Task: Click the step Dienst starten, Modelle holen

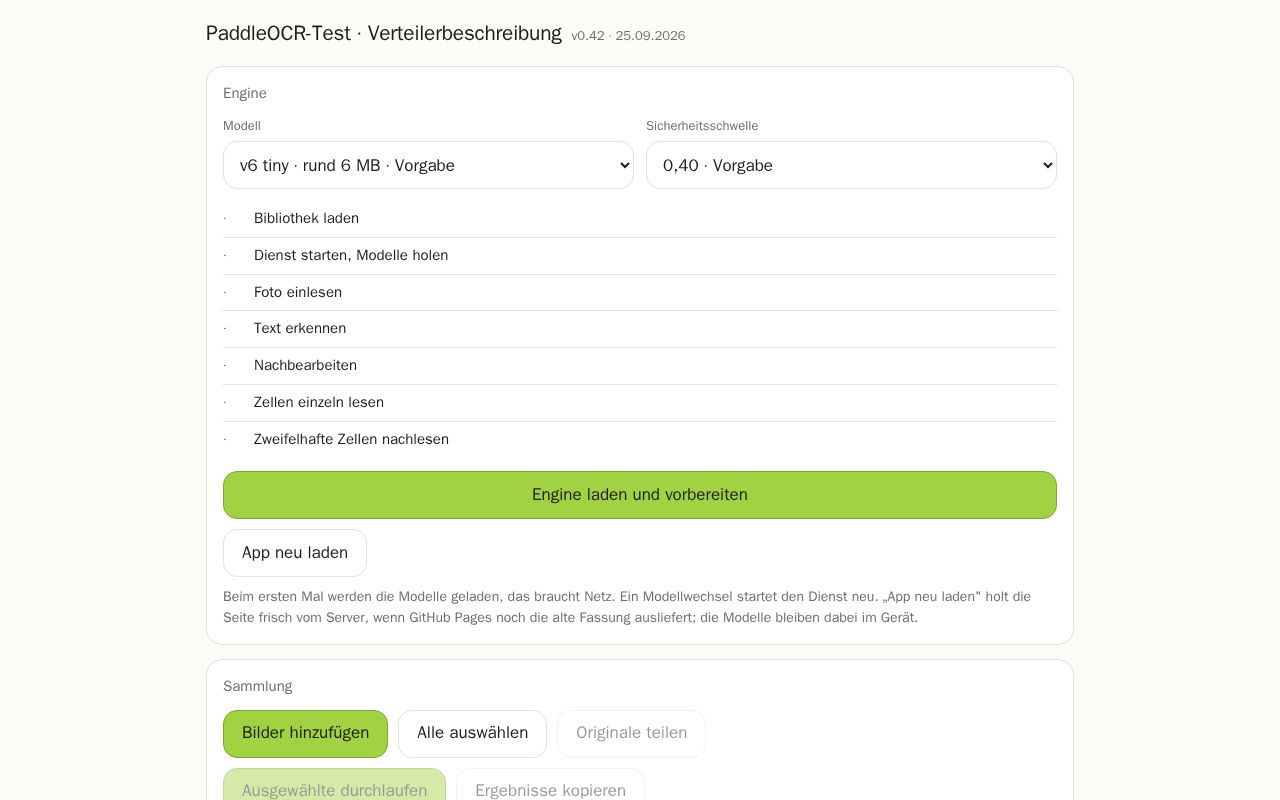Action: coord(640,256)
